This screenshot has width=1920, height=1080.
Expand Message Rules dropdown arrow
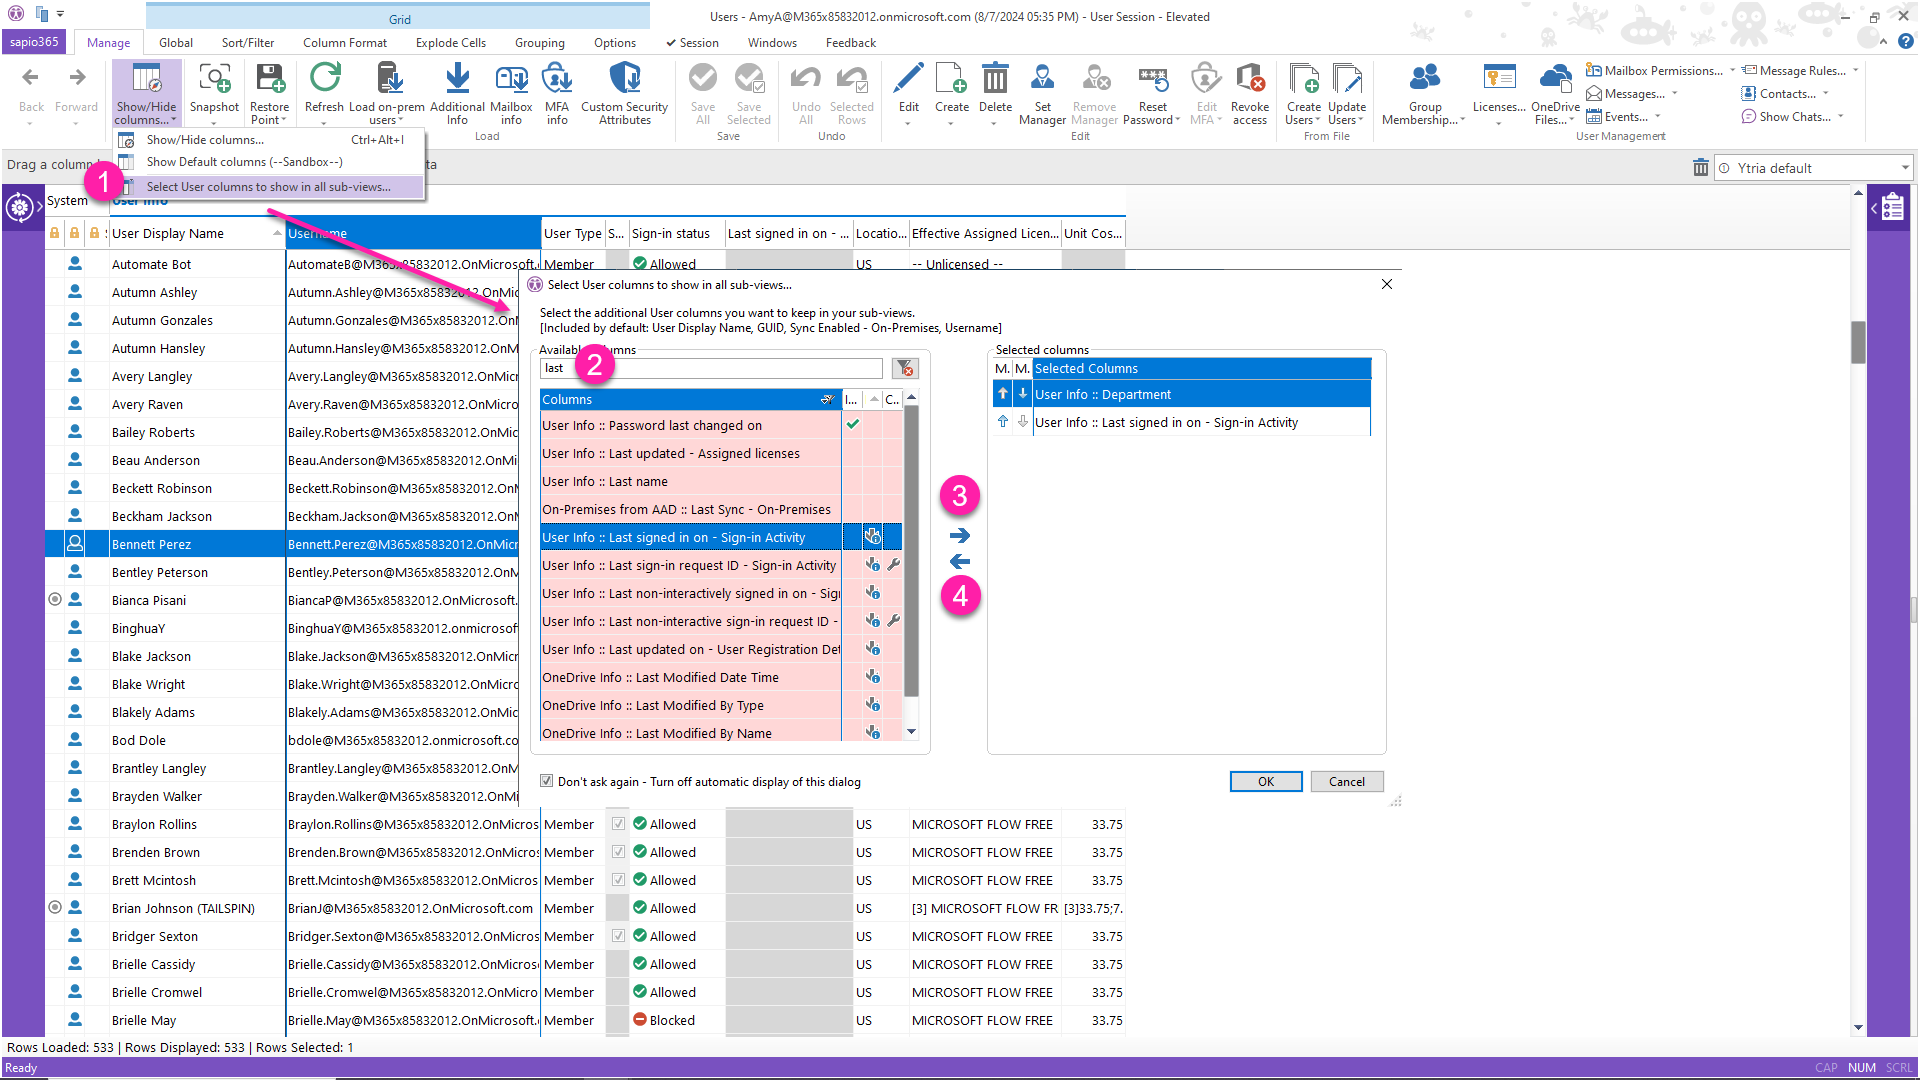[1855, 70]
